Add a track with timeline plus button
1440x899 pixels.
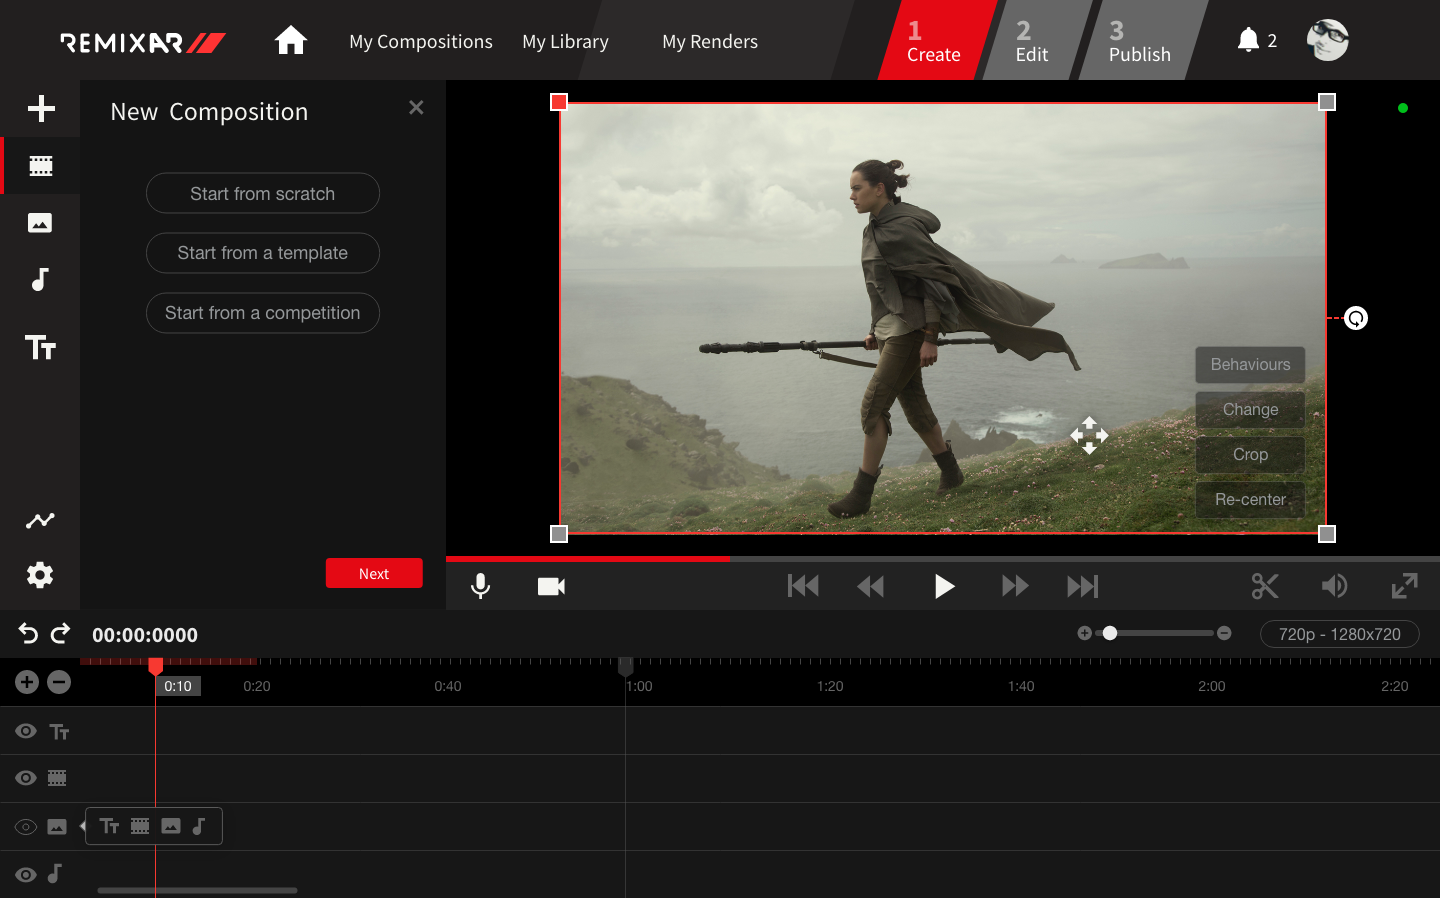[27, 682]
